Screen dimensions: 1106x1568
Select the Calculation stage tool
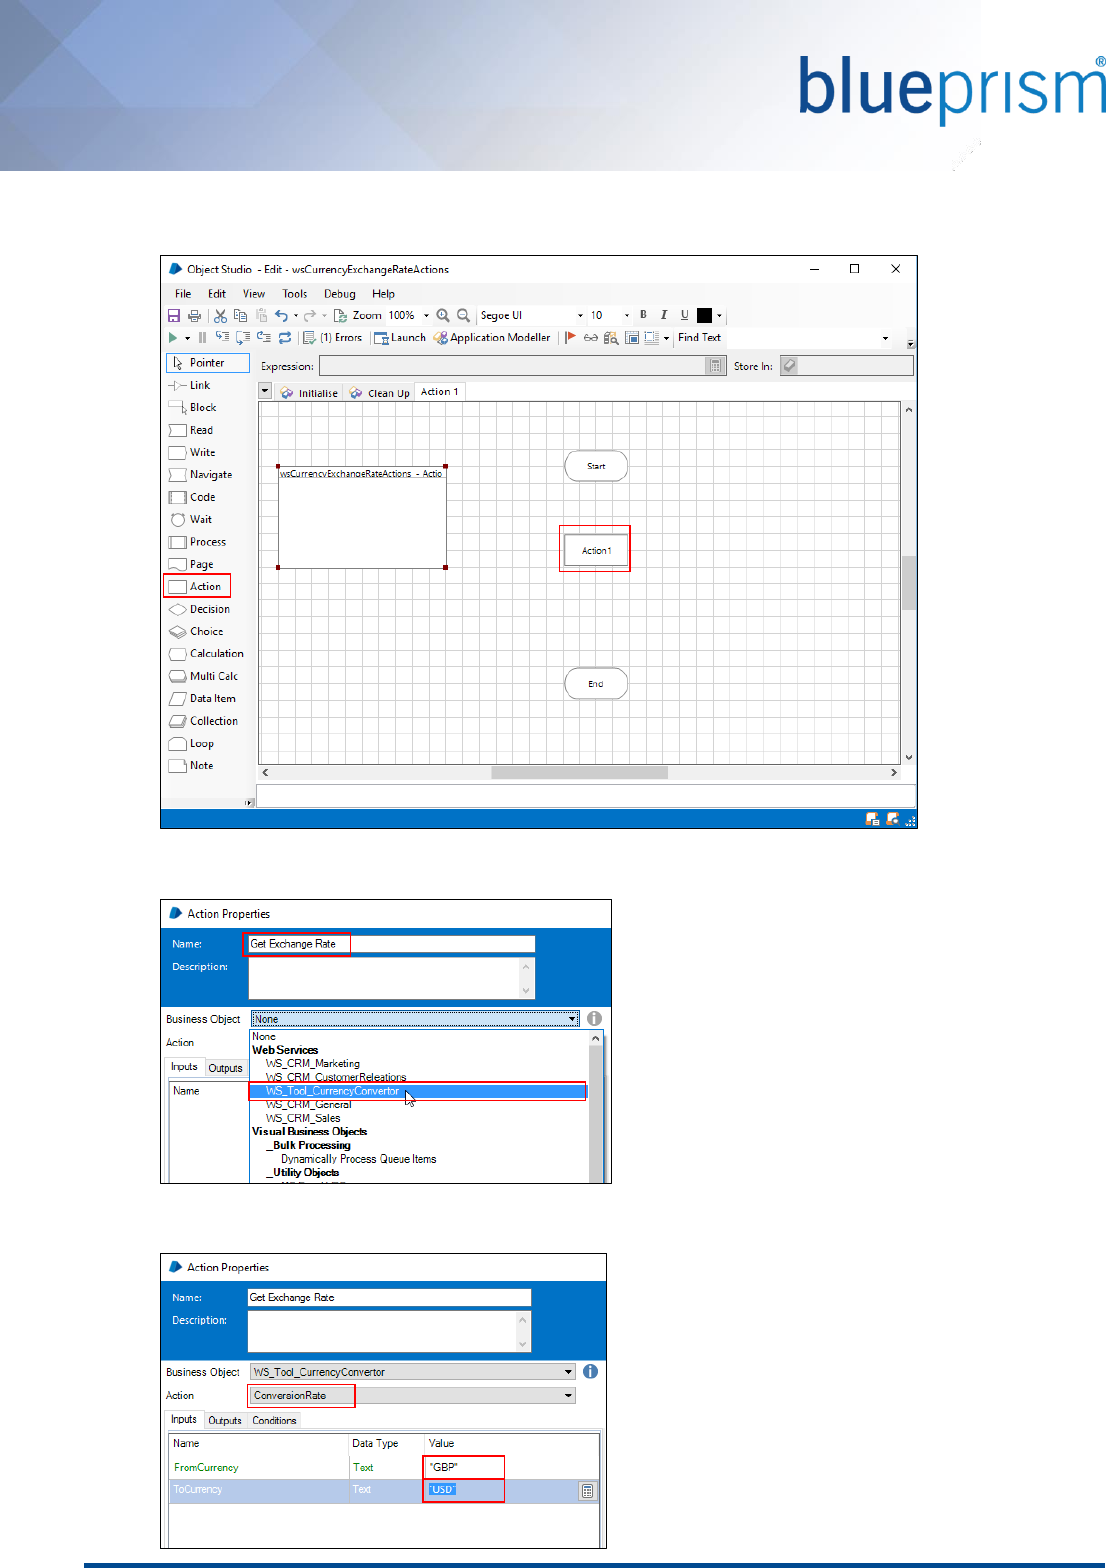coord(206,654)
